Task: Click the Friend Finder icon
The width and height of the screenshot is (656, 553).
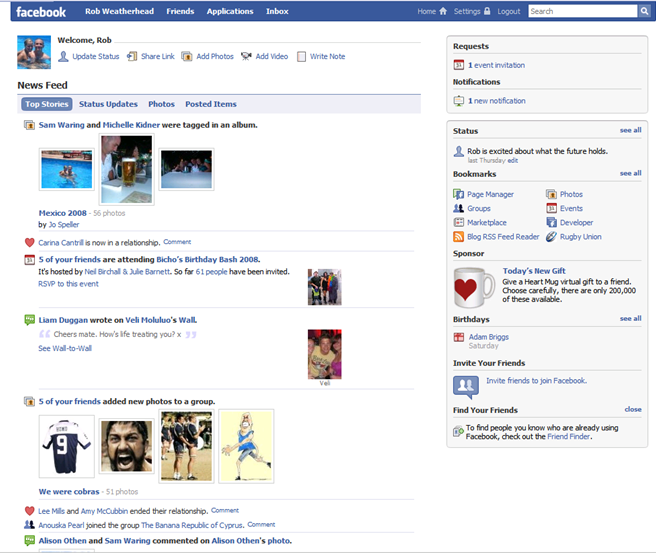Action: coord(458,431)
